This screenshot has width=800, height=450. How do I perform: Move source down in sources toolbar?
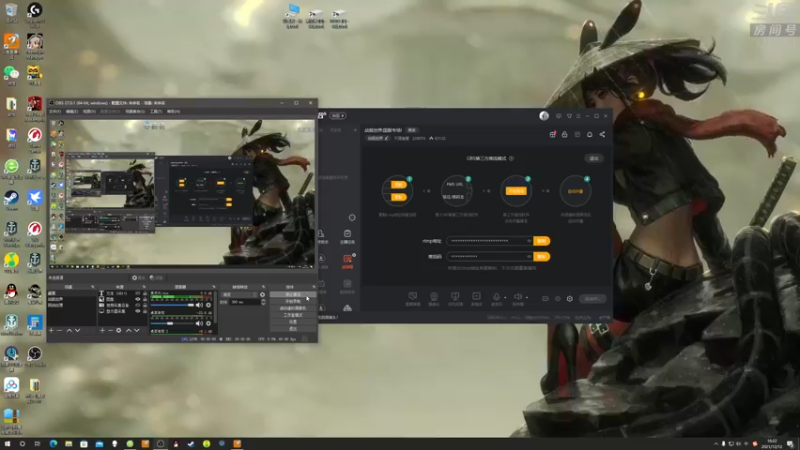[137, 331]
